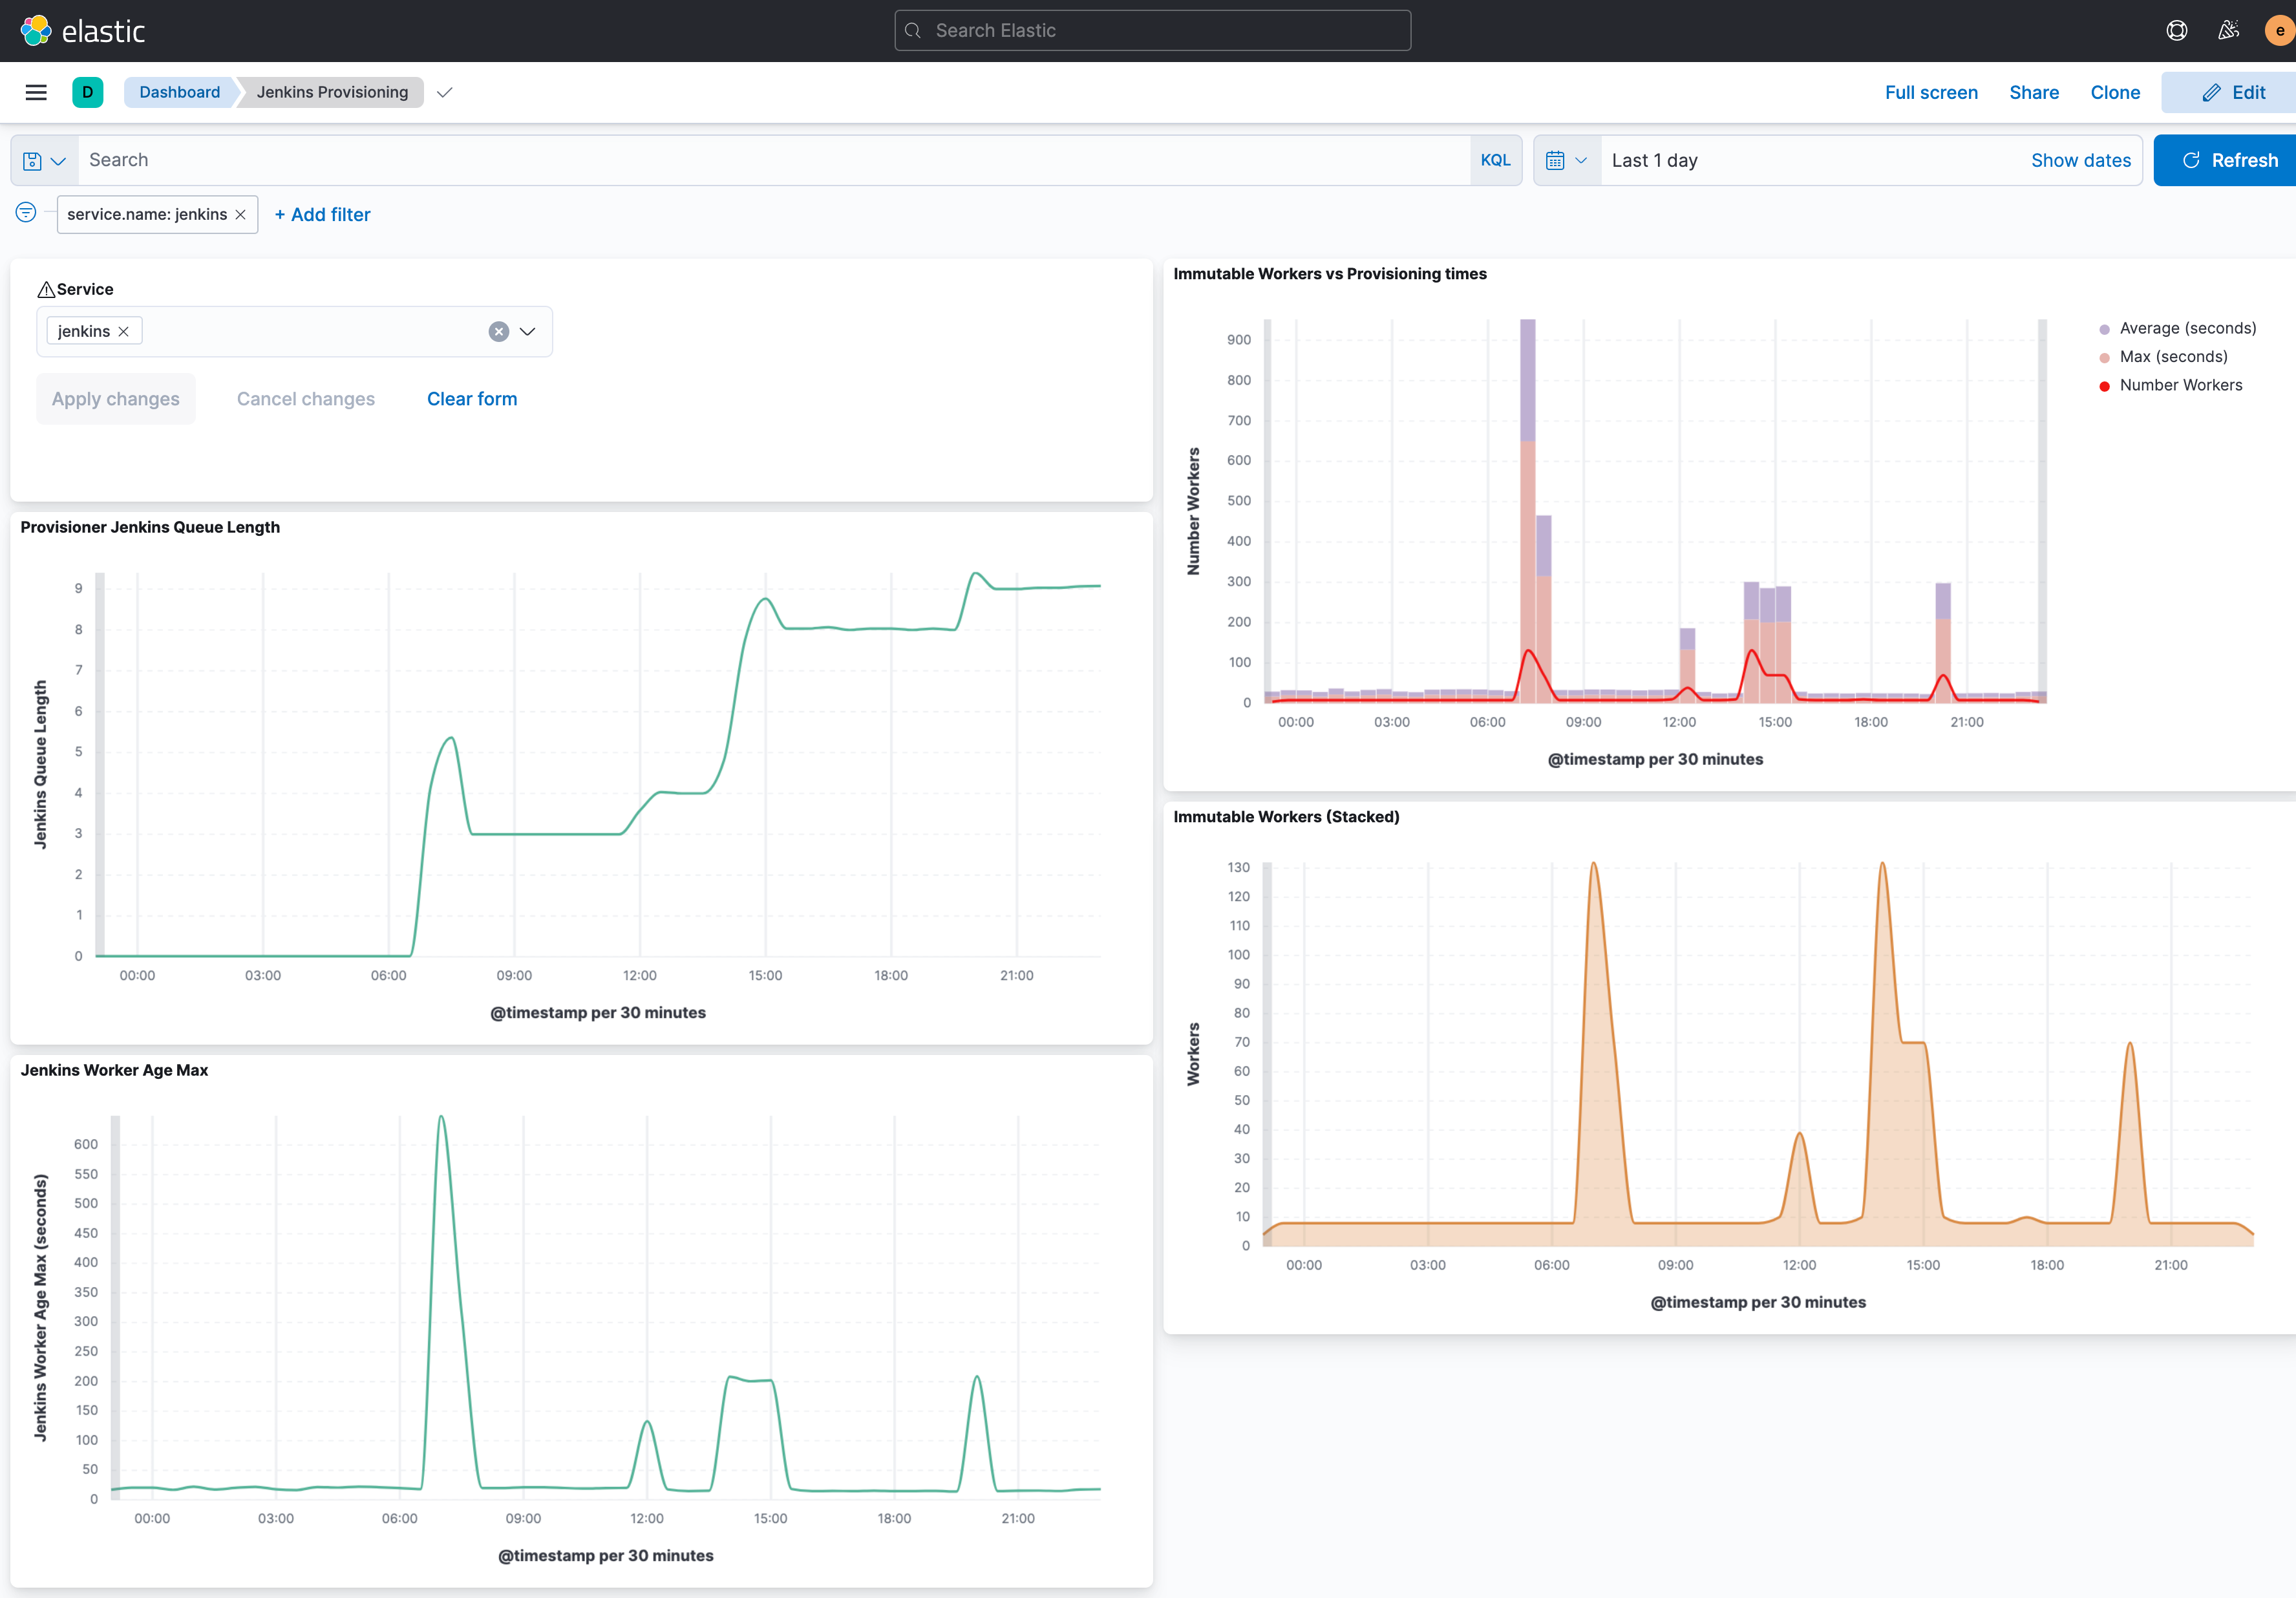Remove the service.name: jenkins filter
The image size is (2296, 1598).
[x=241, y=215]
